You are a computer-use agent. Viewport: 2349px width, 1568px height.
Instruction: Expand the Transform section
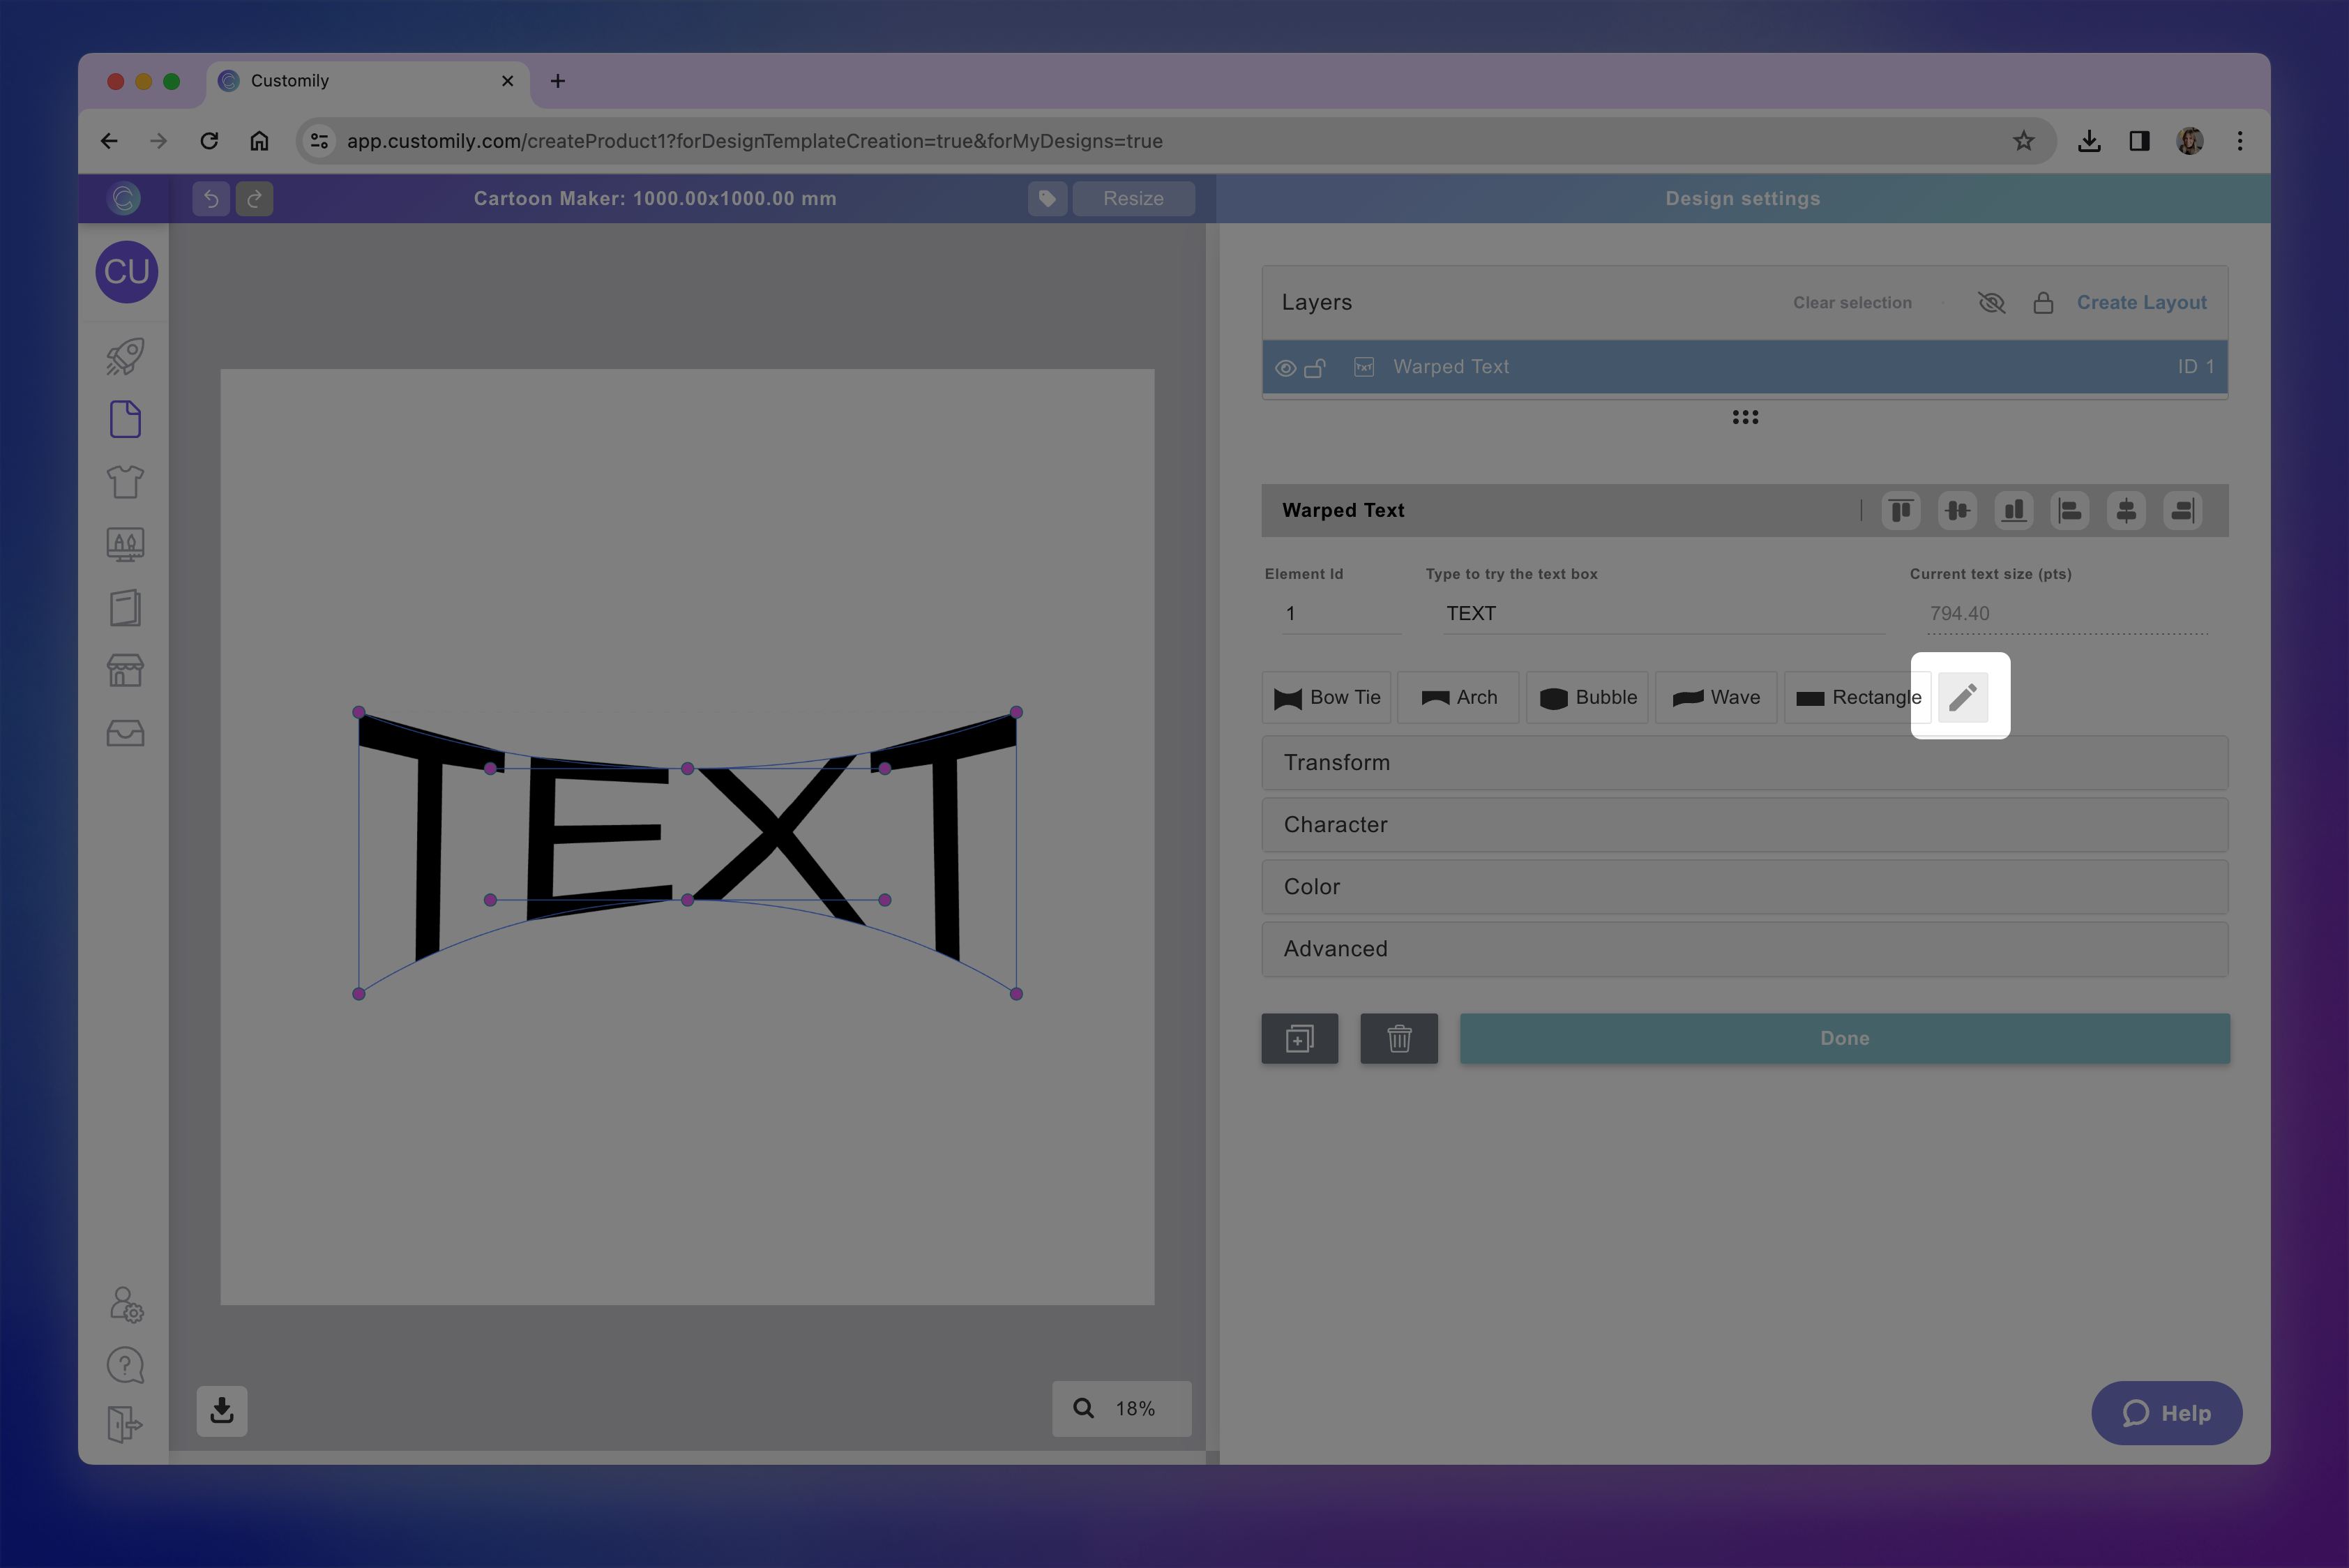point(1744,762)
